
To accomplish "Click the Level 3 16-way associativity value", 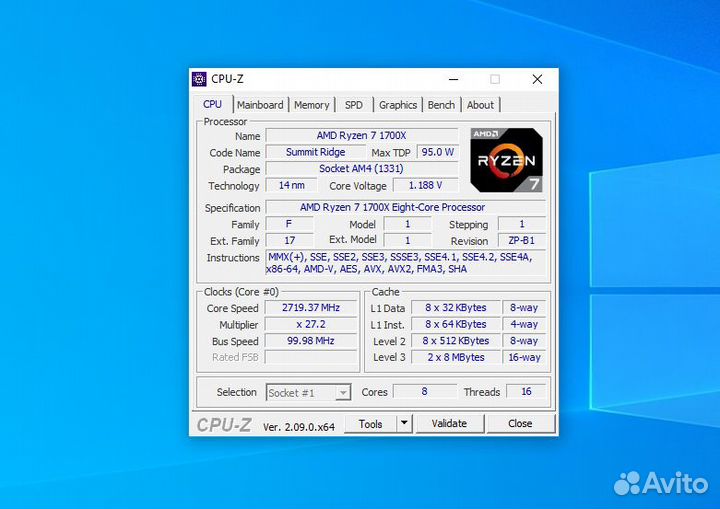I will [x=524, y=357].
